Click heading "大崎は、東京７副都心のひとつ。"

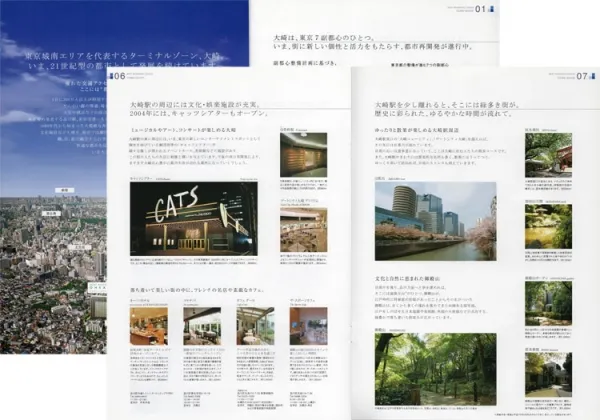pyautogui.click(x=324, y=38)
